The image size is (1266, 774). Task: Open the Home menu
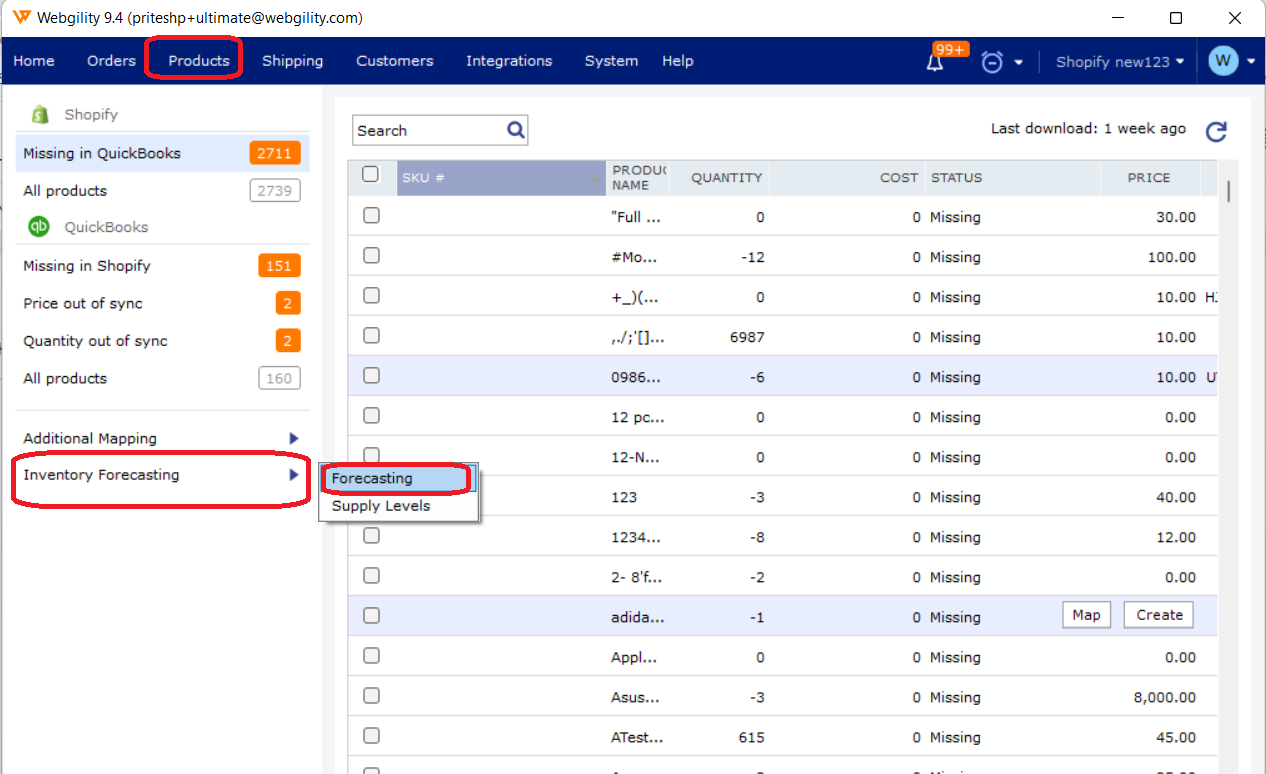(x=34, y=61)
